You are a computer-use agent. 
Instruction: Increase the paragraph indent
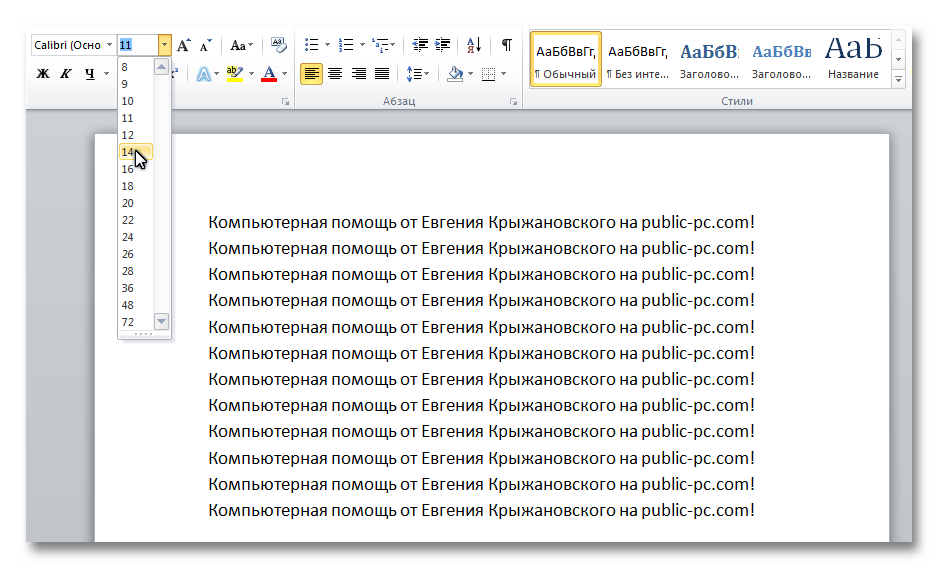tap(443, 45)
